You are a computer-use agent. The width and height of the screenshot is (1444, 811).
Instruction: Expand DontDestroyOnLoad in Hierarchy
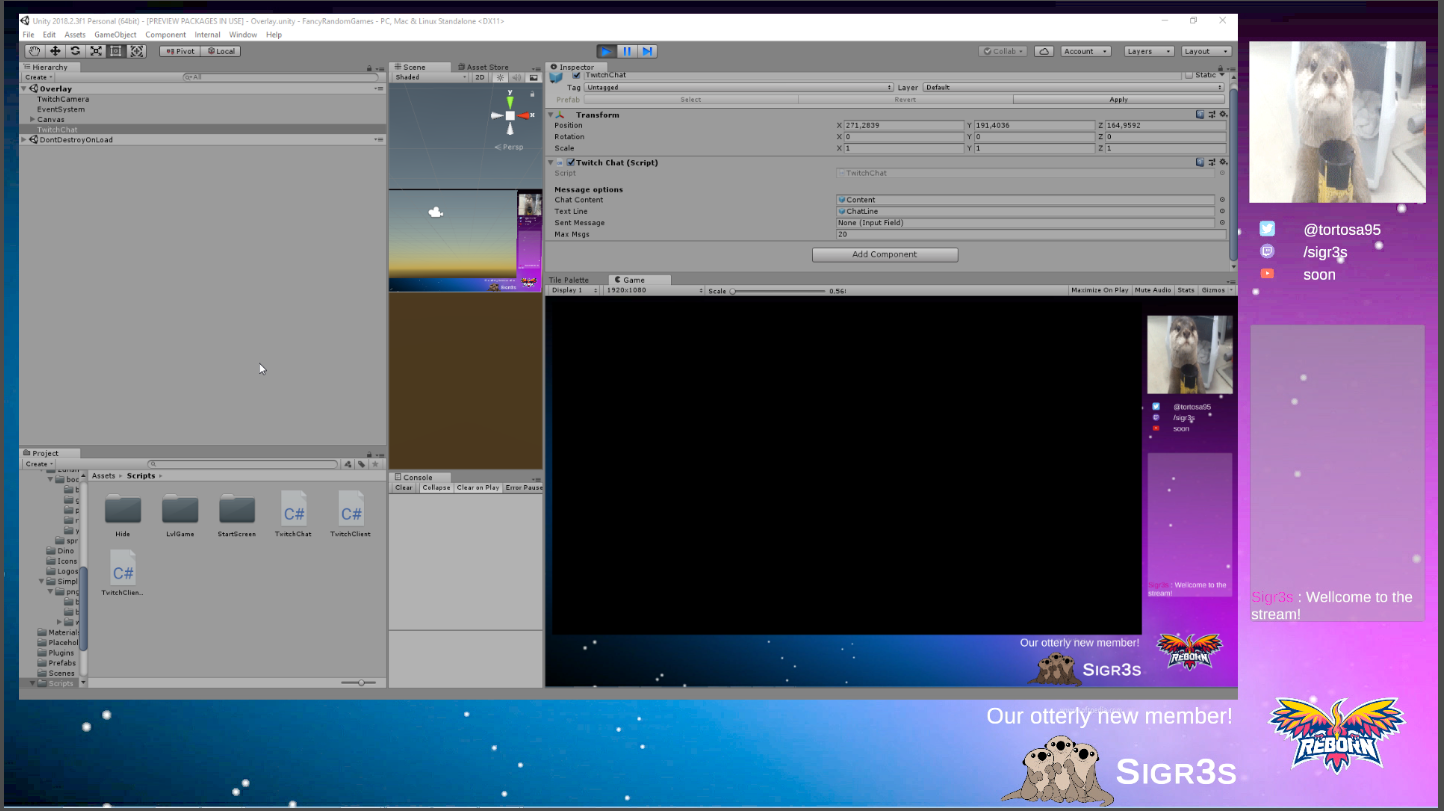tap(24, 140)
